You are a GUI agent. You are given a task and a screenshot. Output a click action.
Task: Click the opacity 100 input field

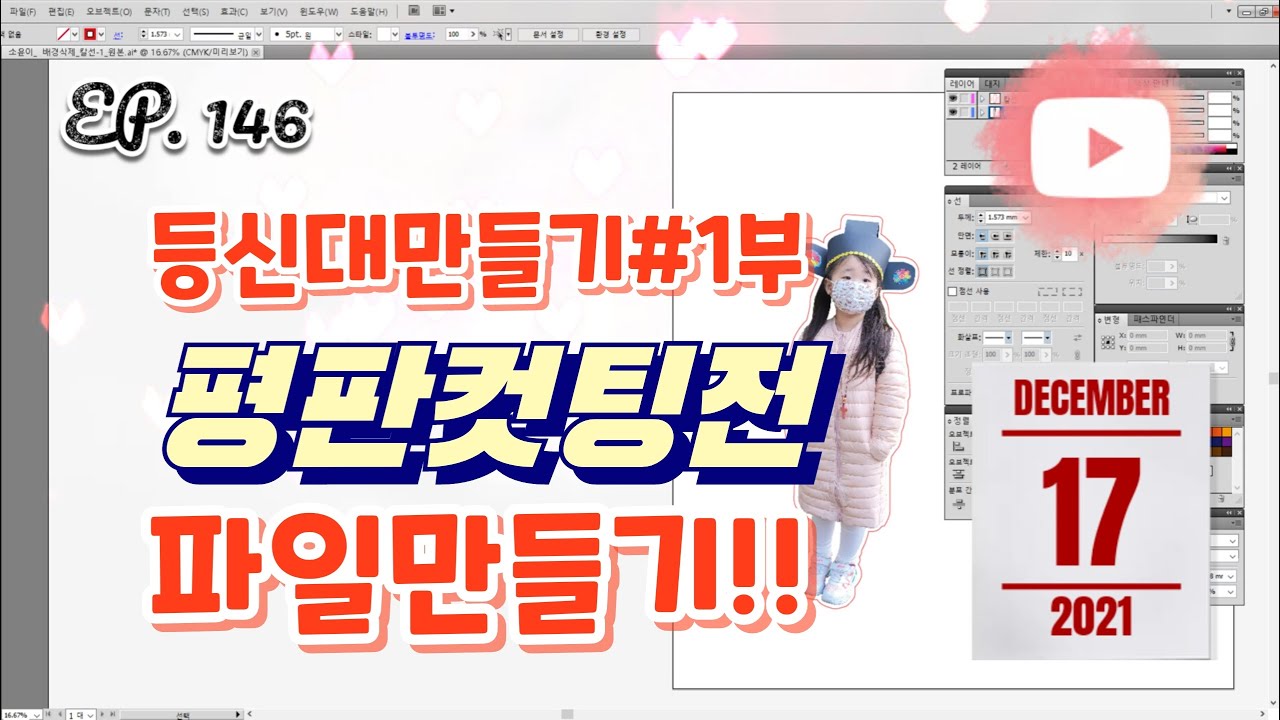tap(457, 34)
